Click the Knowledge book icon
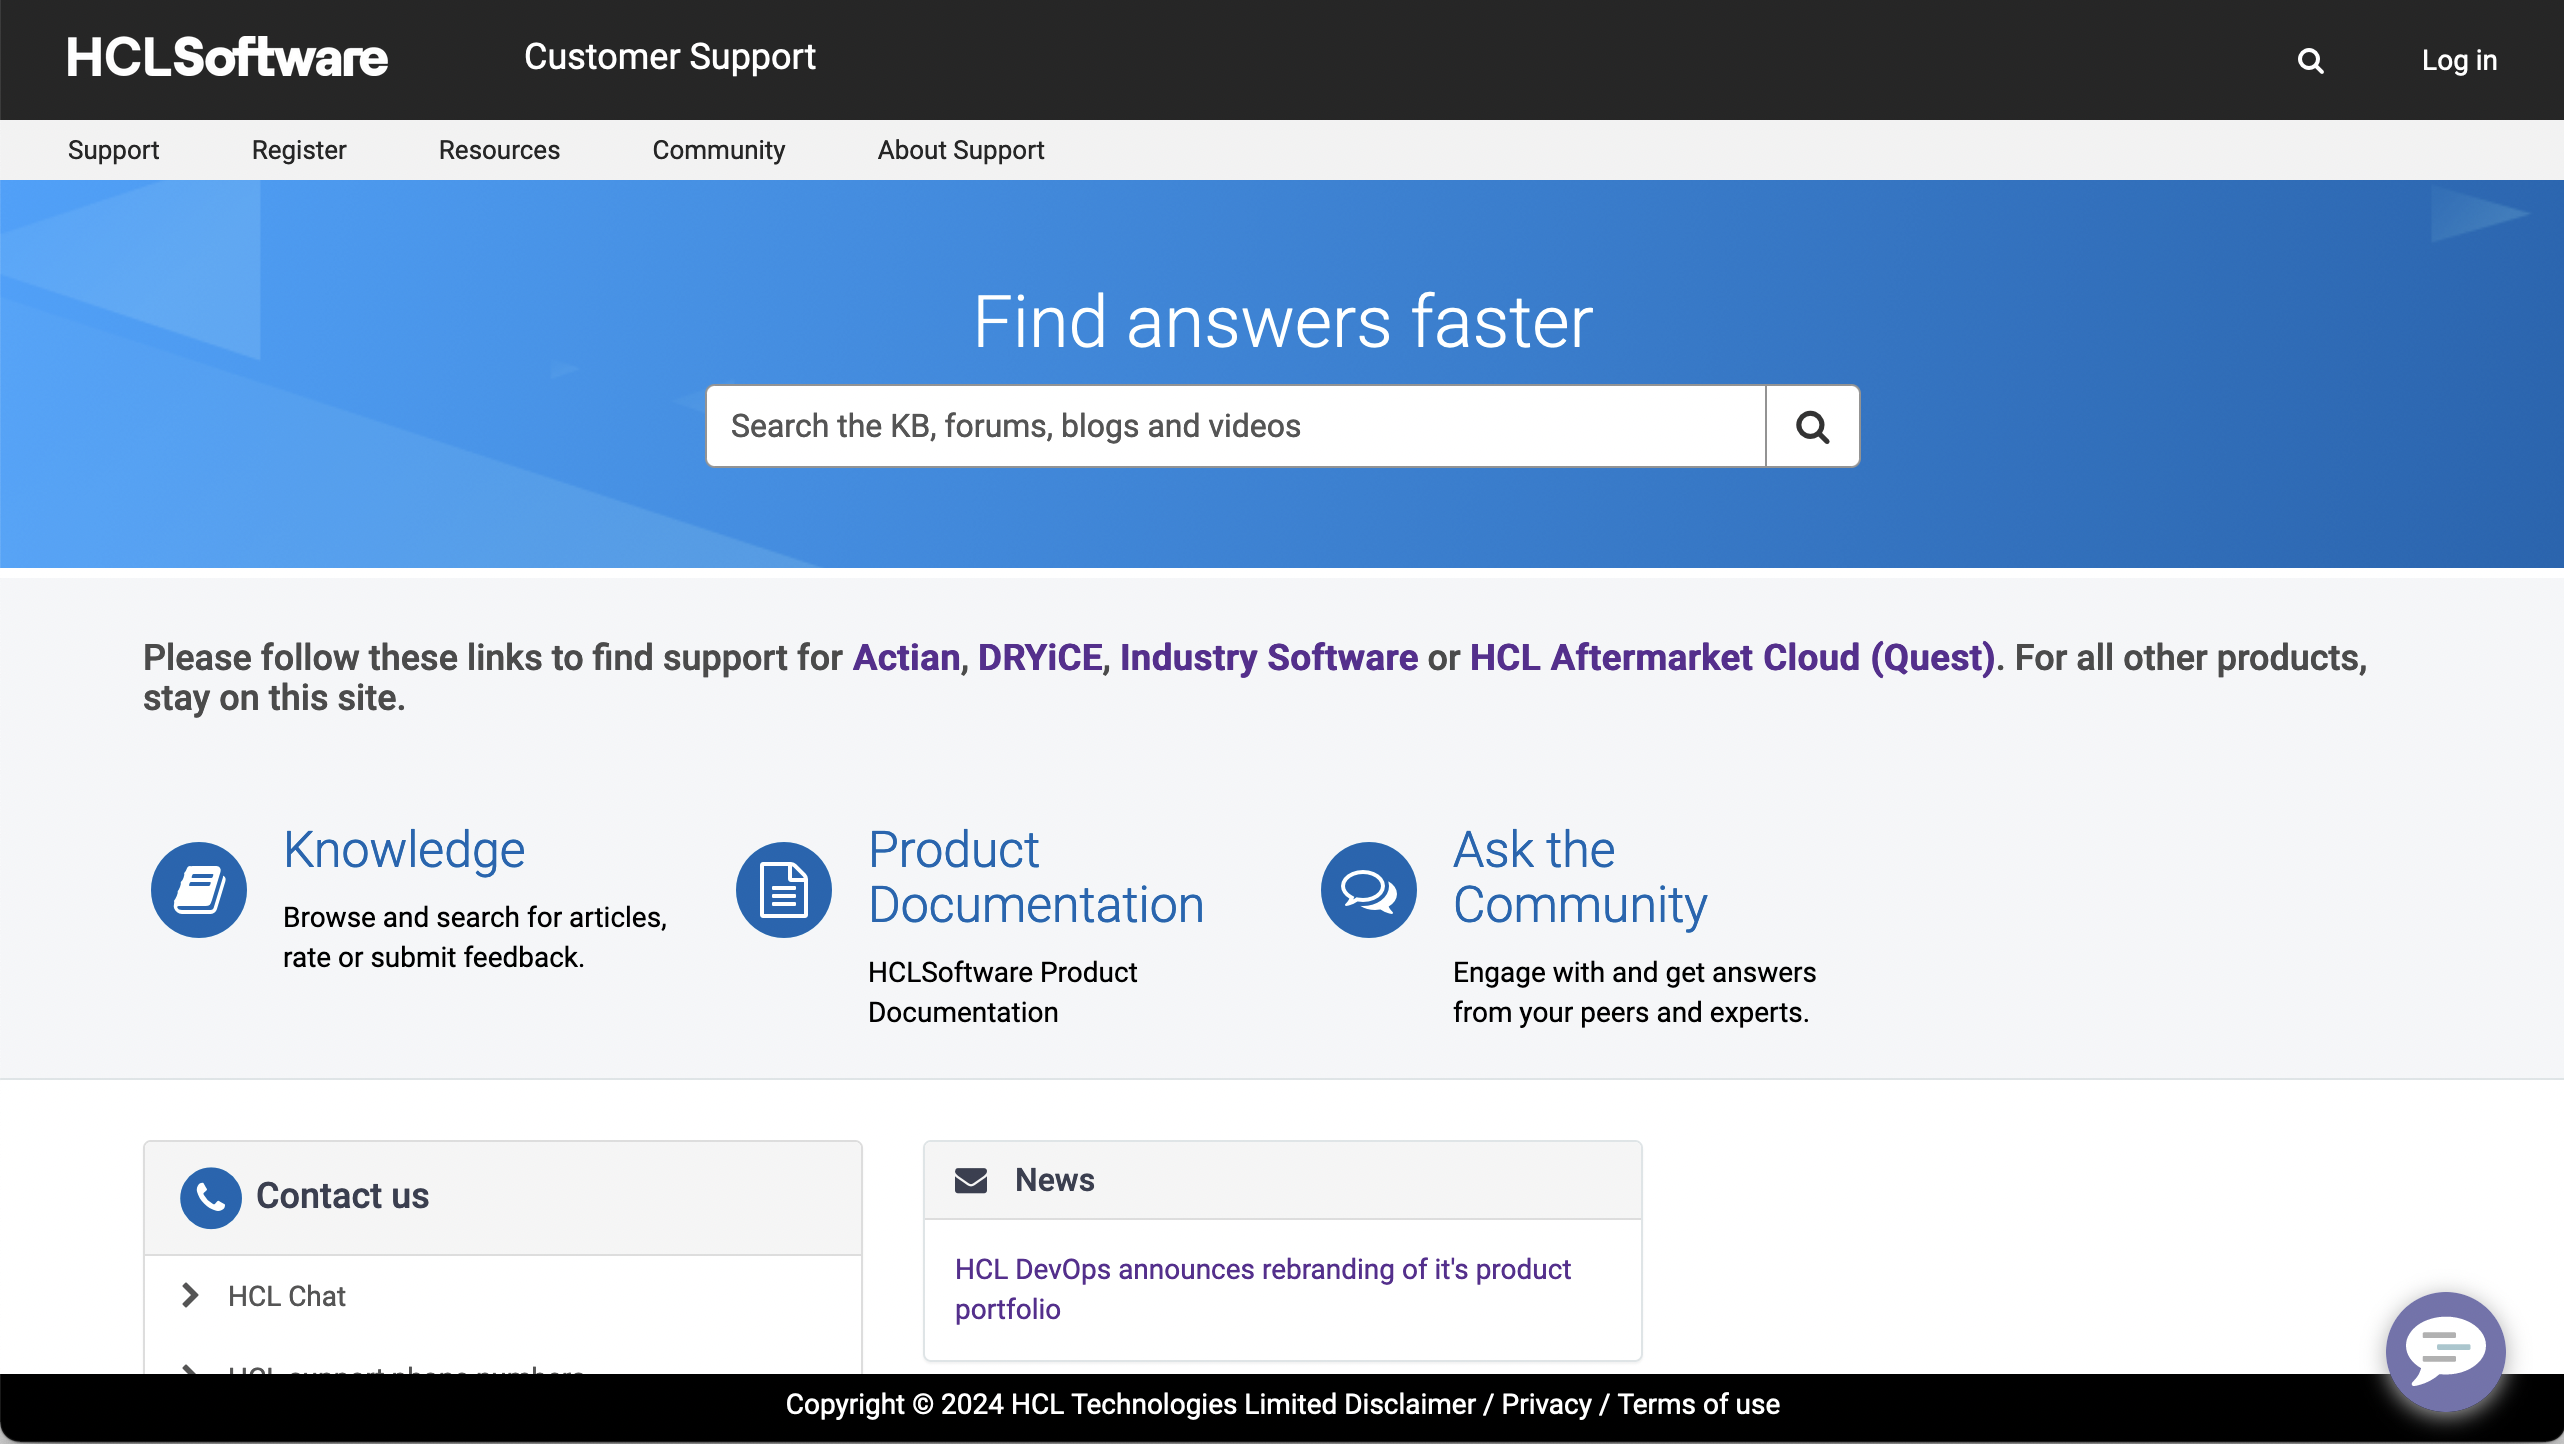Viewport: 2564px width, 1444px height. [199, 889]
